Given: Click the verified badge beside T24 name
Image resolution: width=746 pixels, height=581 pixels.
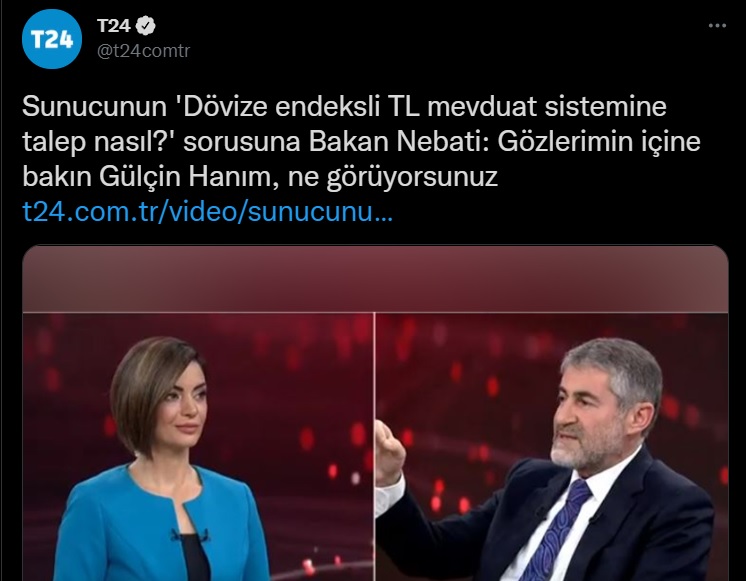Looking at the screenshot, I should coord(146,26).
